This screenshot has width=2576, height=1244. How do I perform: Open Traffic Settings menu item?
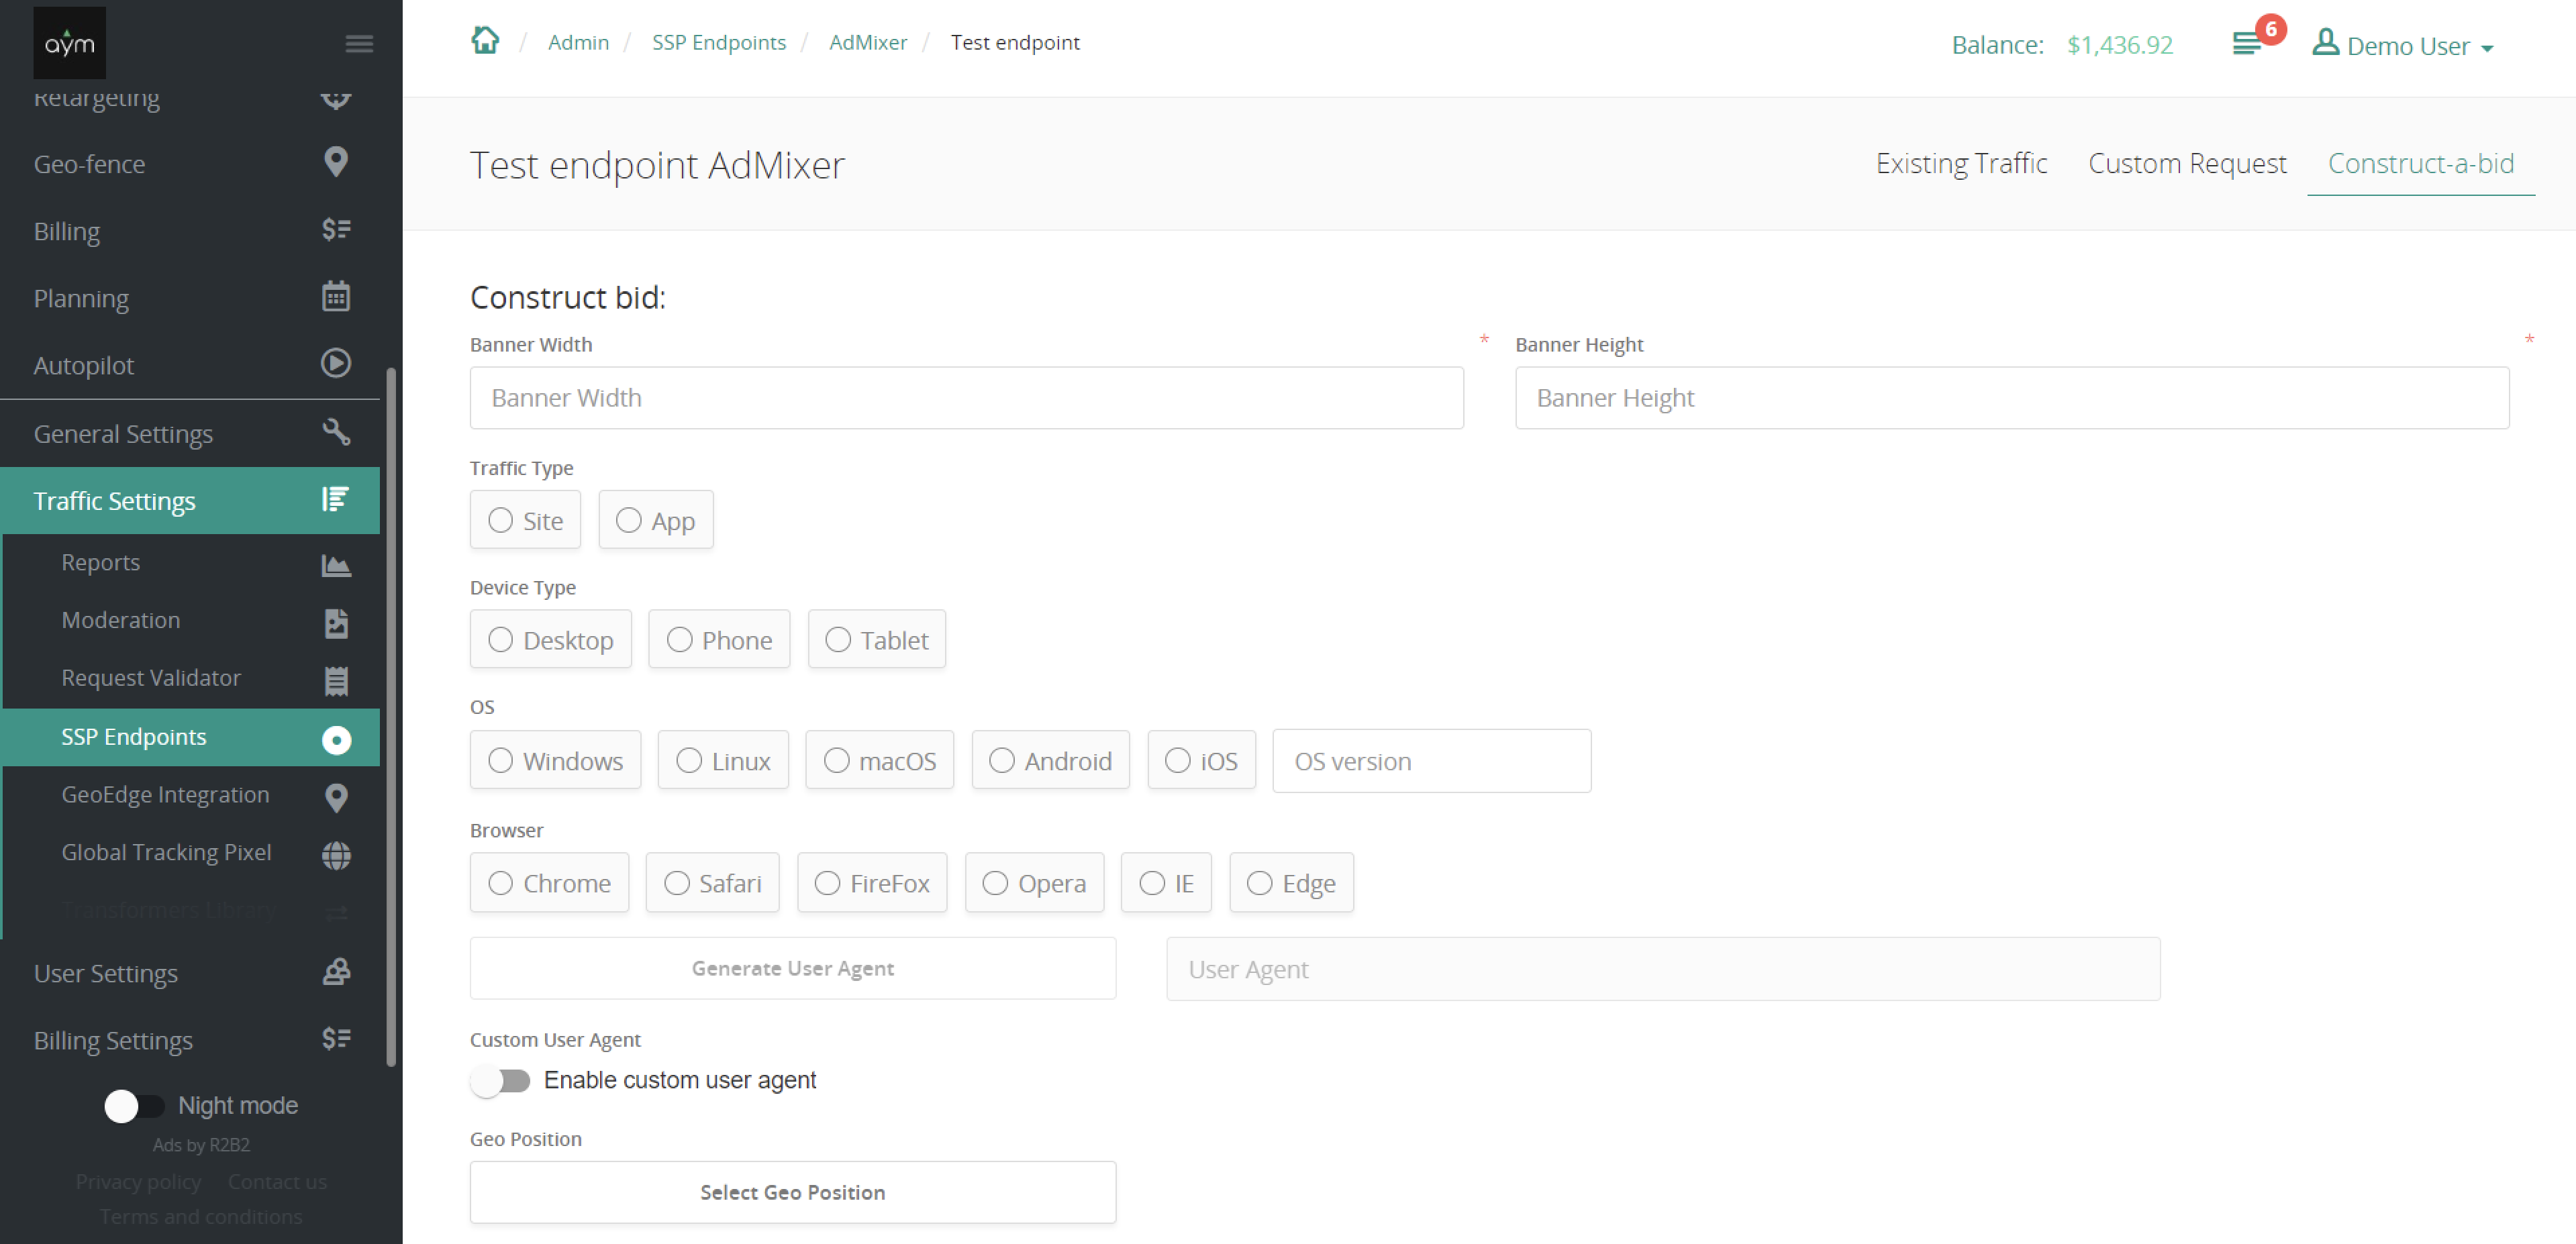190,500
